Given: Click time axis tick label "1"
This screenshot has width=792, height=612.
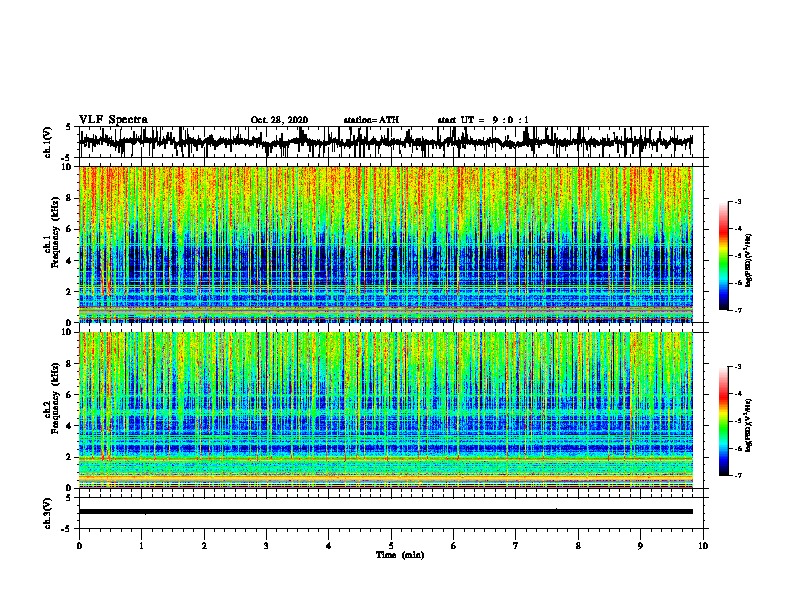Looking at the screenshot, I should pyautogui.click(x=141, y=546).
